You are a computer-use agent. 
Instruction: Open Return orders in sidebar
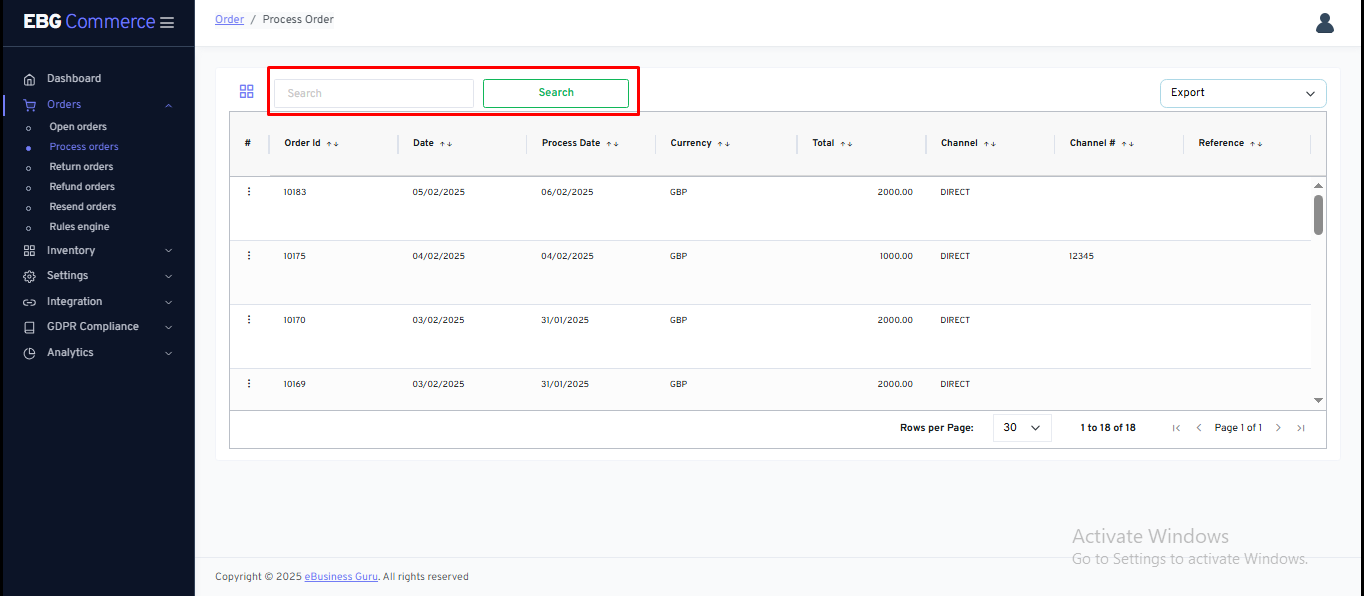(x=81, y=167)
